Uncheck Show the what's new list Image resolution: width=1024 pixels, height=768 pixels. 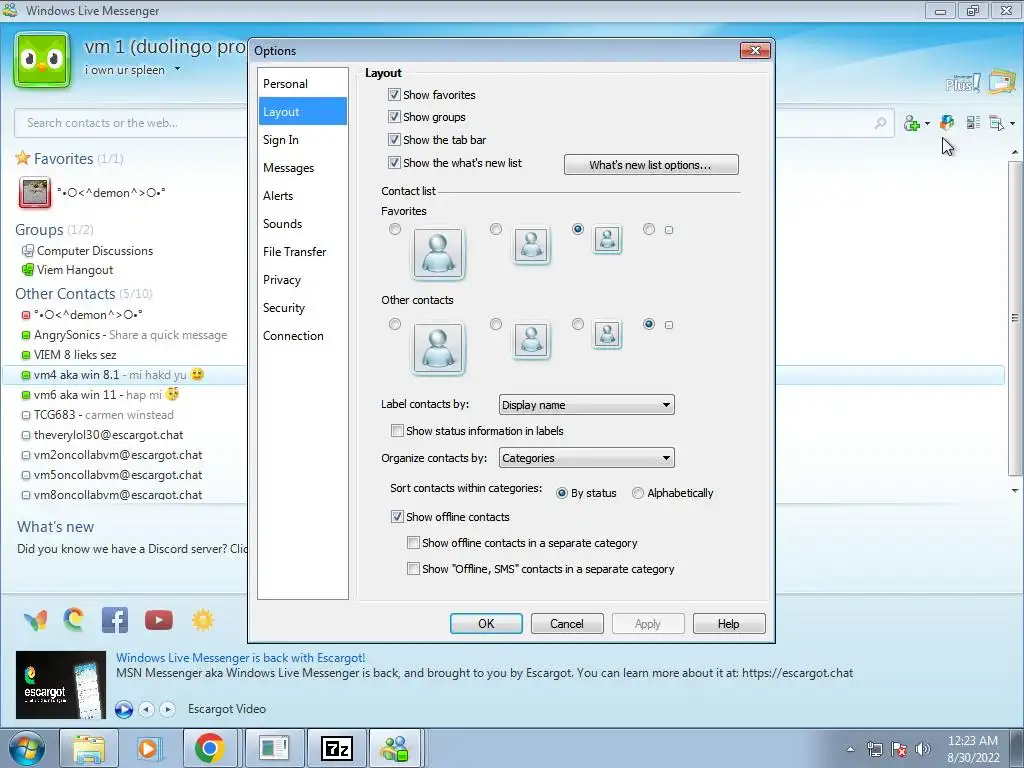[394, 163]
